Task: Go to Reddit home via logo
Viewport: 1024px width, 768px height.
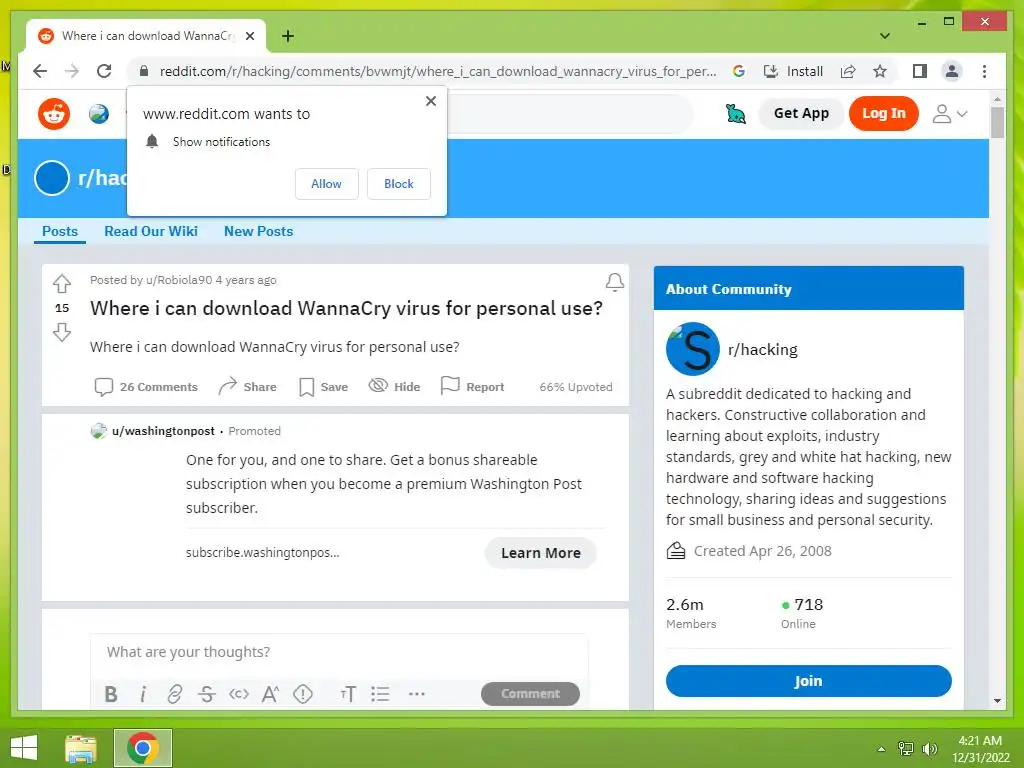Action: pos(54,114)
